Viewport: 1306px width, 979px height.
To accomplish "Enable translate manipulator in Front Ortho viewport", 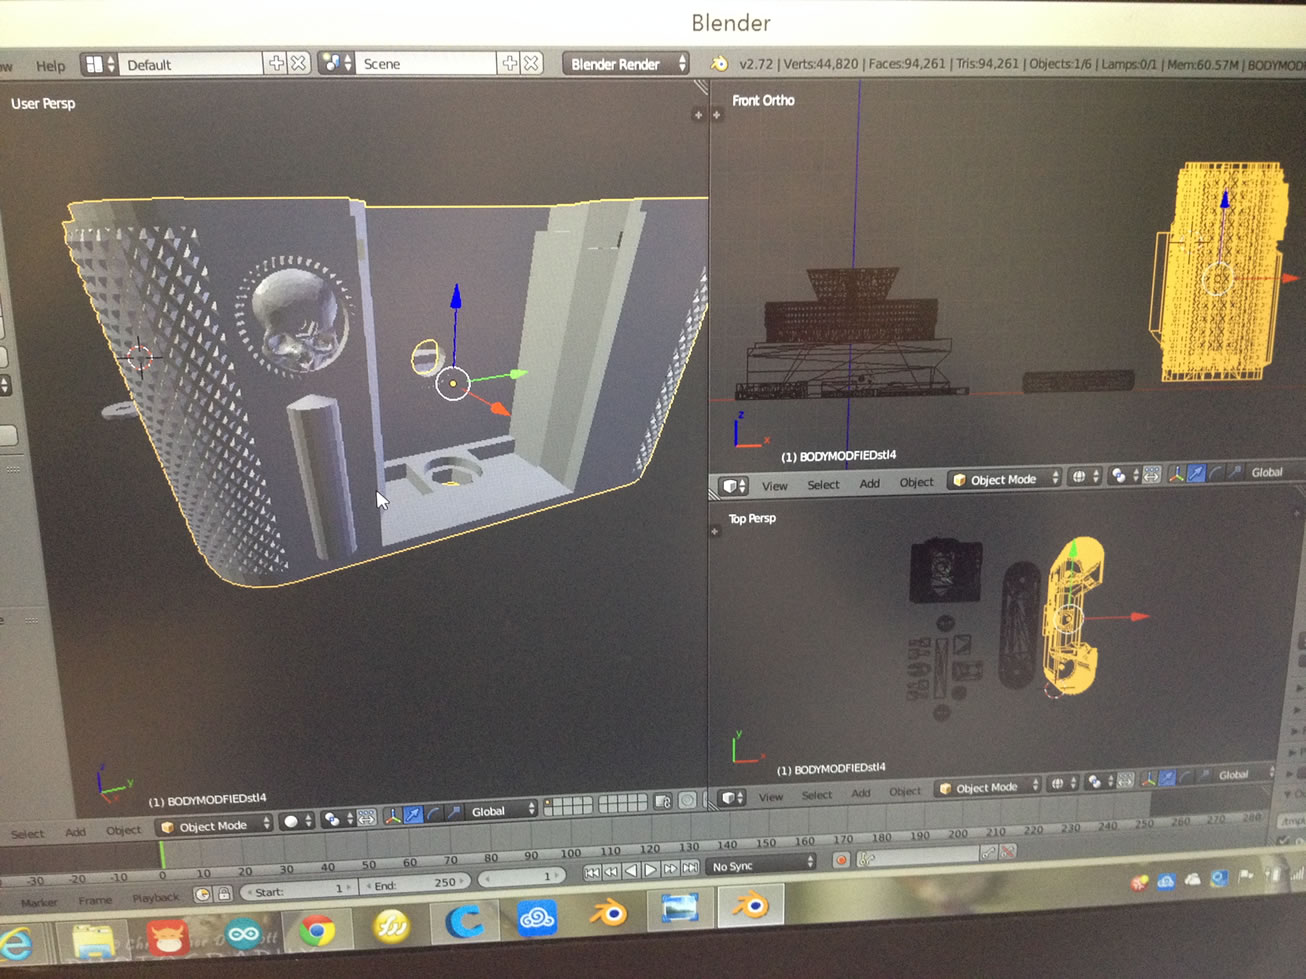I will click(x=1195, y=473).
